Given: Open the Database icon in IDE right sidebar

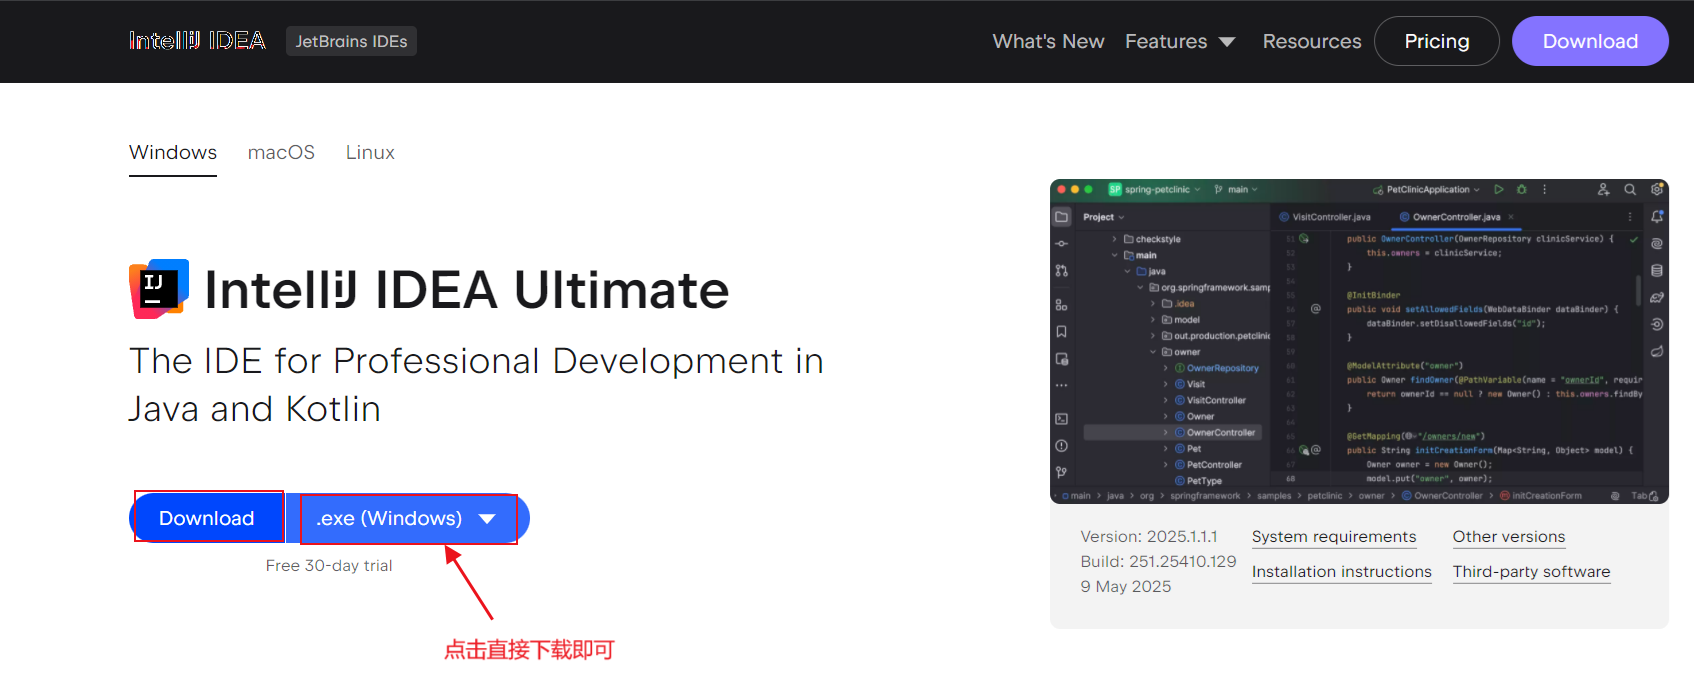Looking at the screenshot, I should [1657, 271].
